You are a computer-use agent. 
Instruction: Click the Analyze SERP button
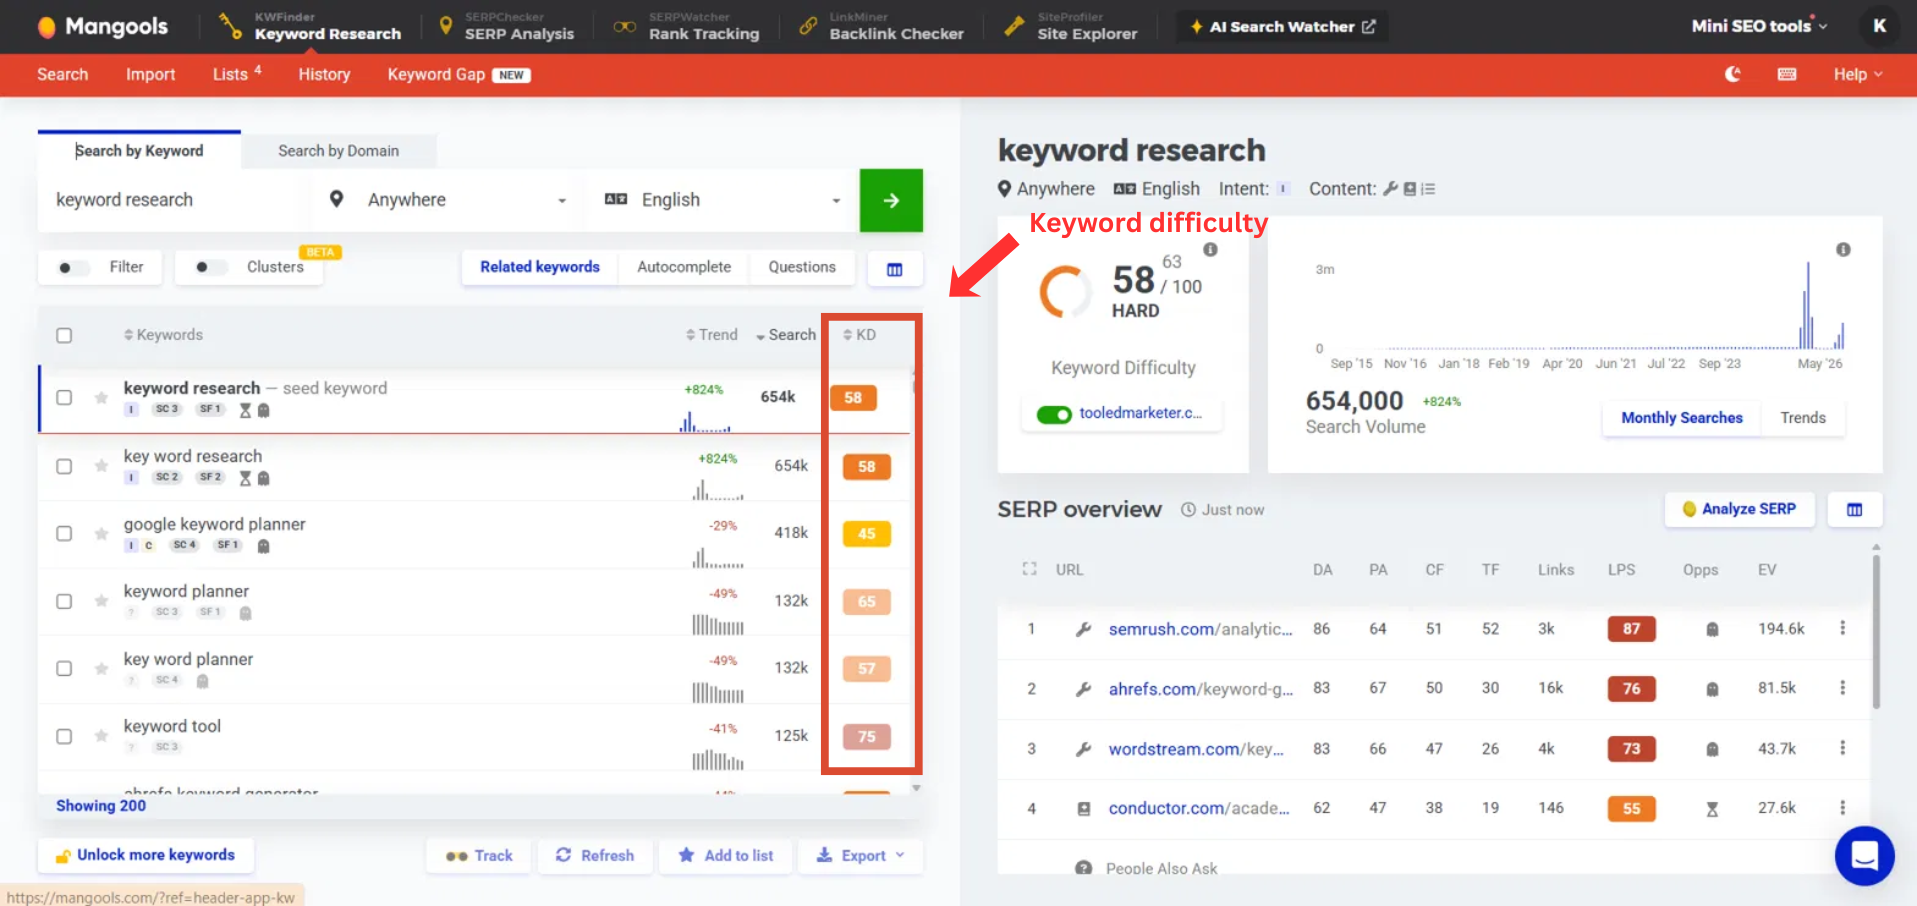coord(1739,509)
